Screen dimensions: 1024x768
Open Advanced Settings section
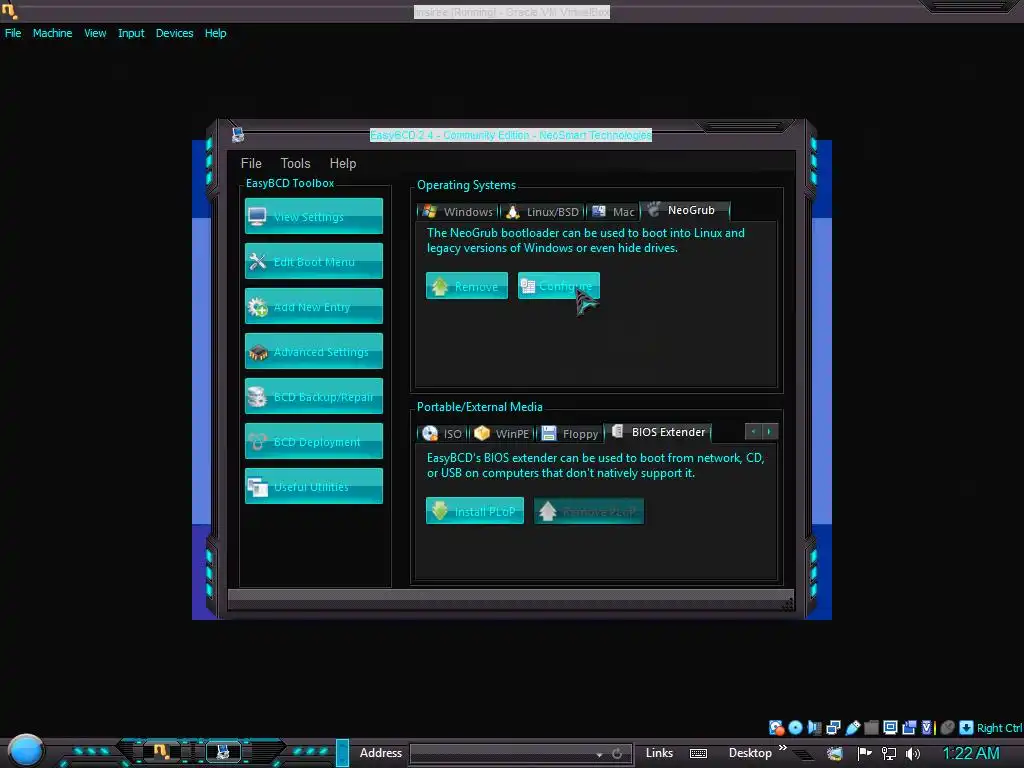click(x=313, y=351)
